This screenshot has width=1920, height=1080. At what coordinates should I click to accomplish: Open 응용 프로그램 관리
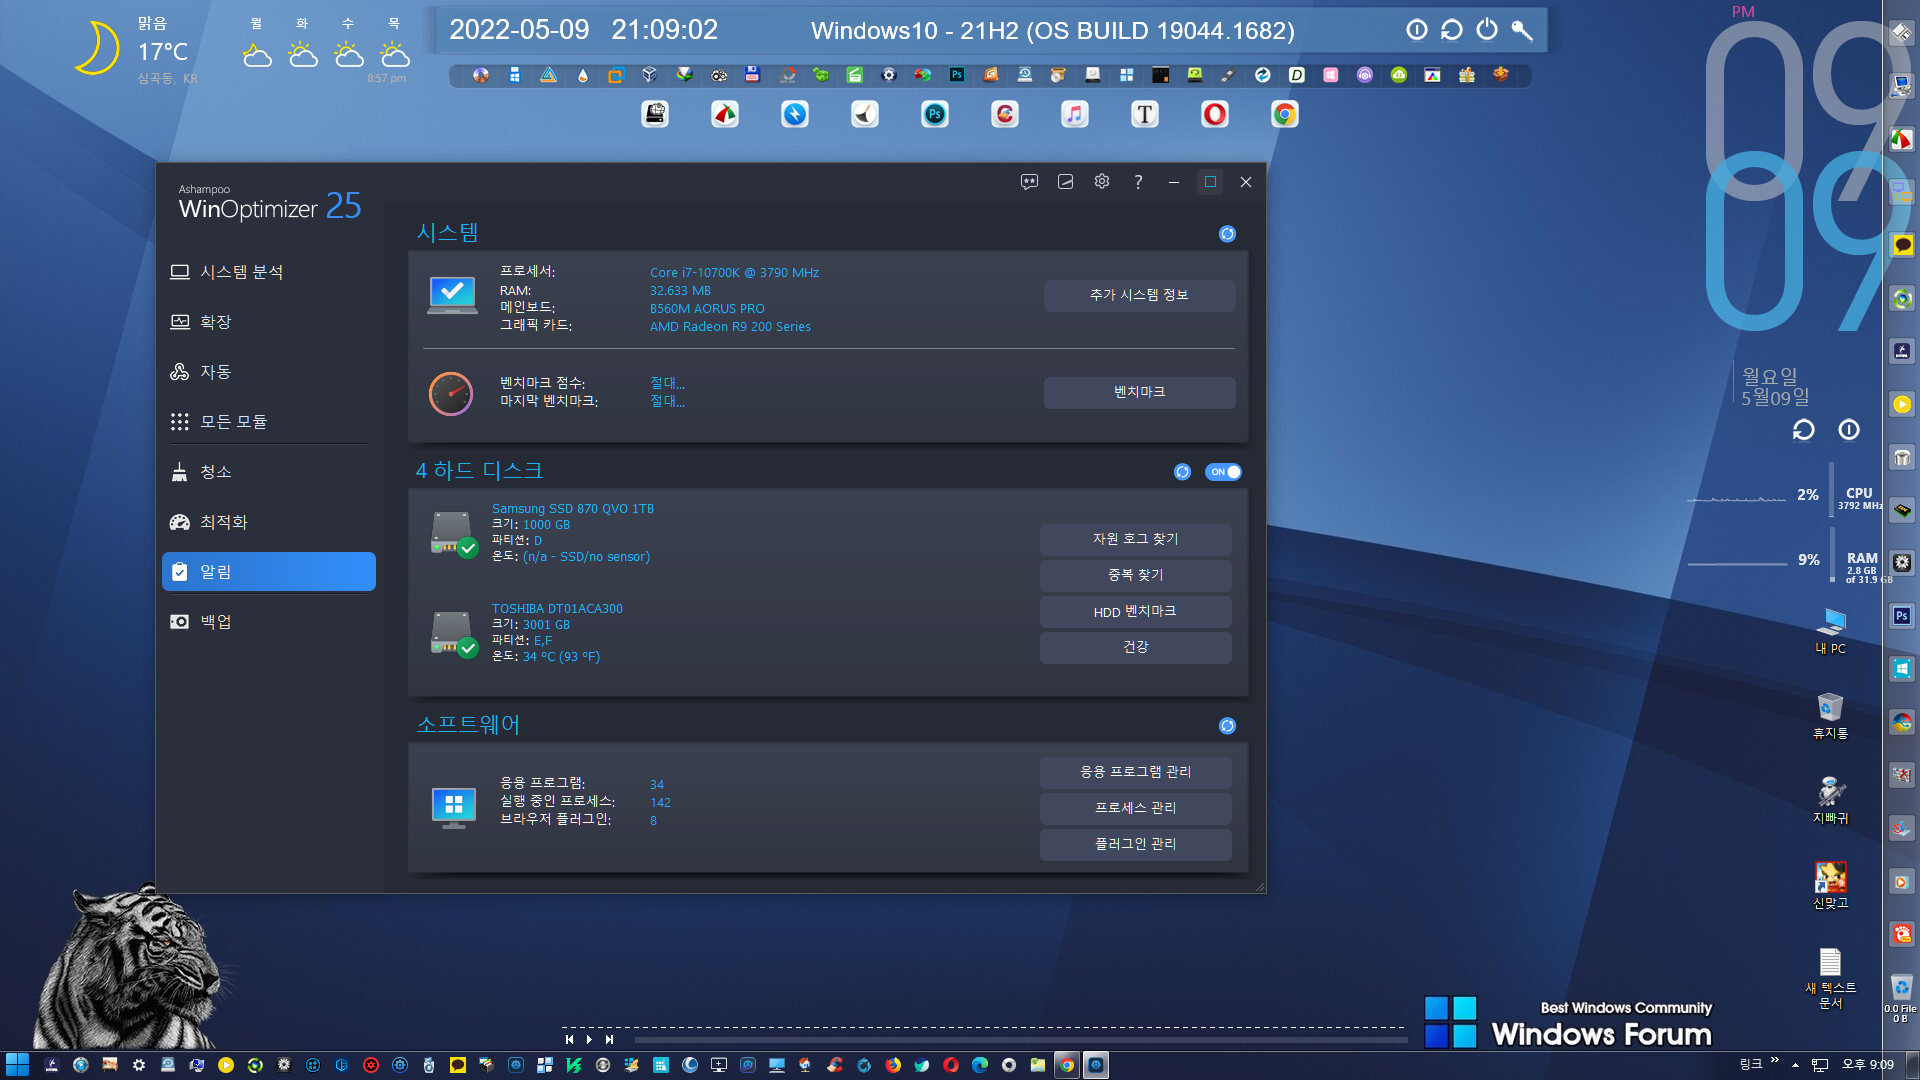click(x=1135, y=772)
